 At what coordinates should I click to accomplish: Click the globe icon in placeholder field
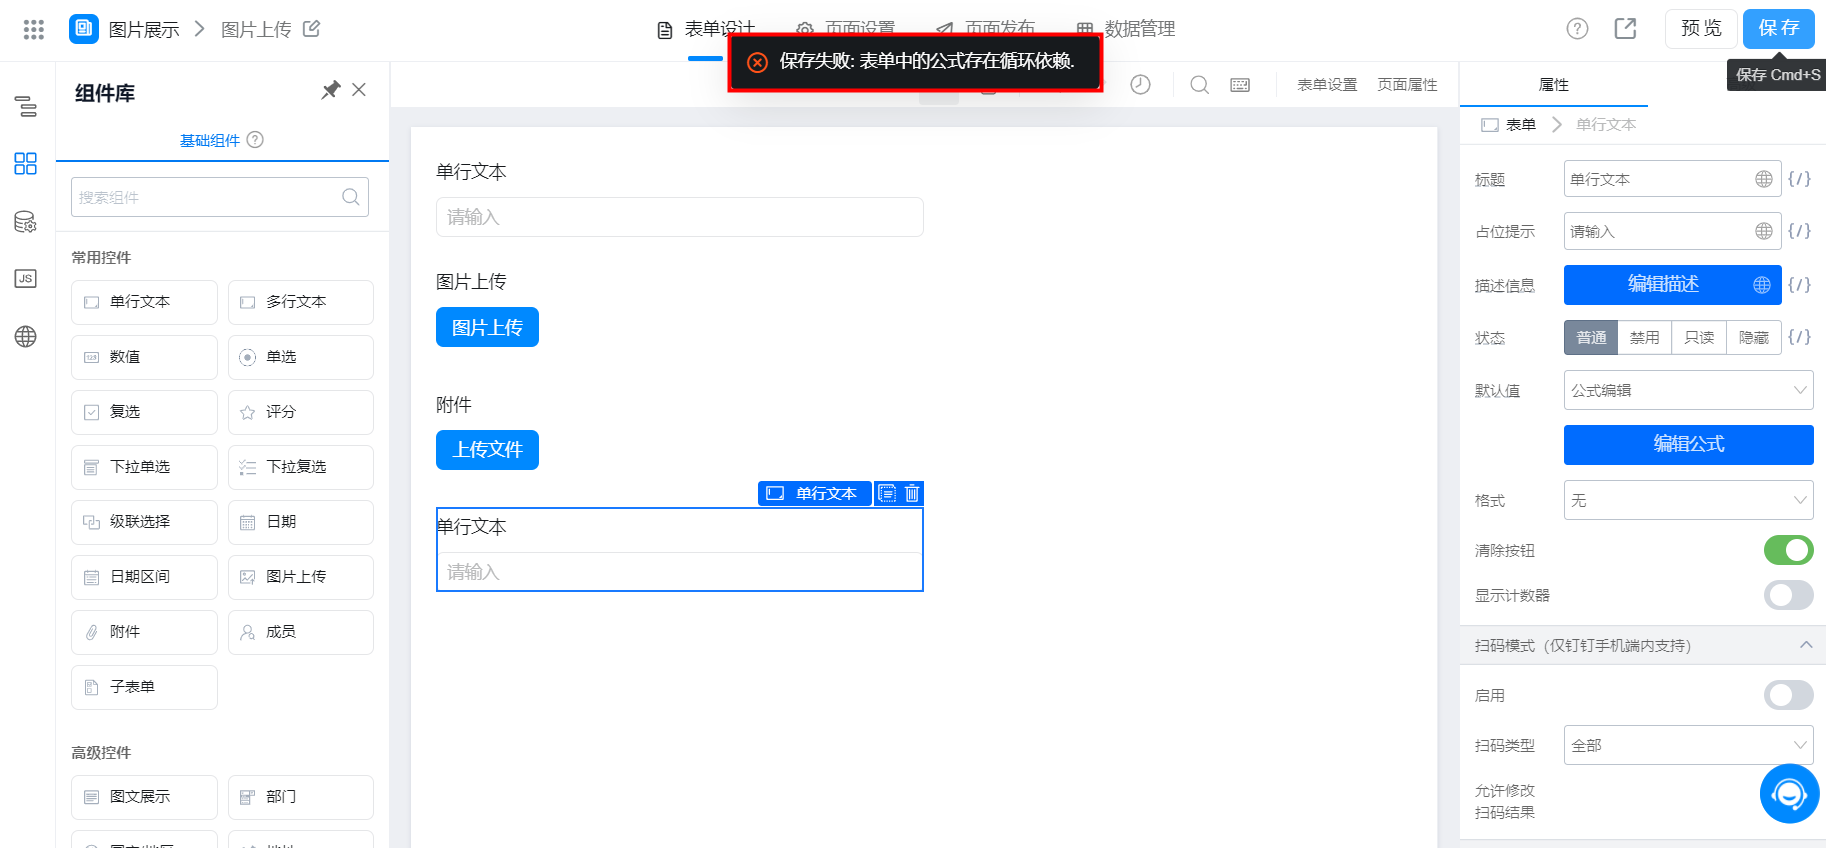click(1764, 231)
